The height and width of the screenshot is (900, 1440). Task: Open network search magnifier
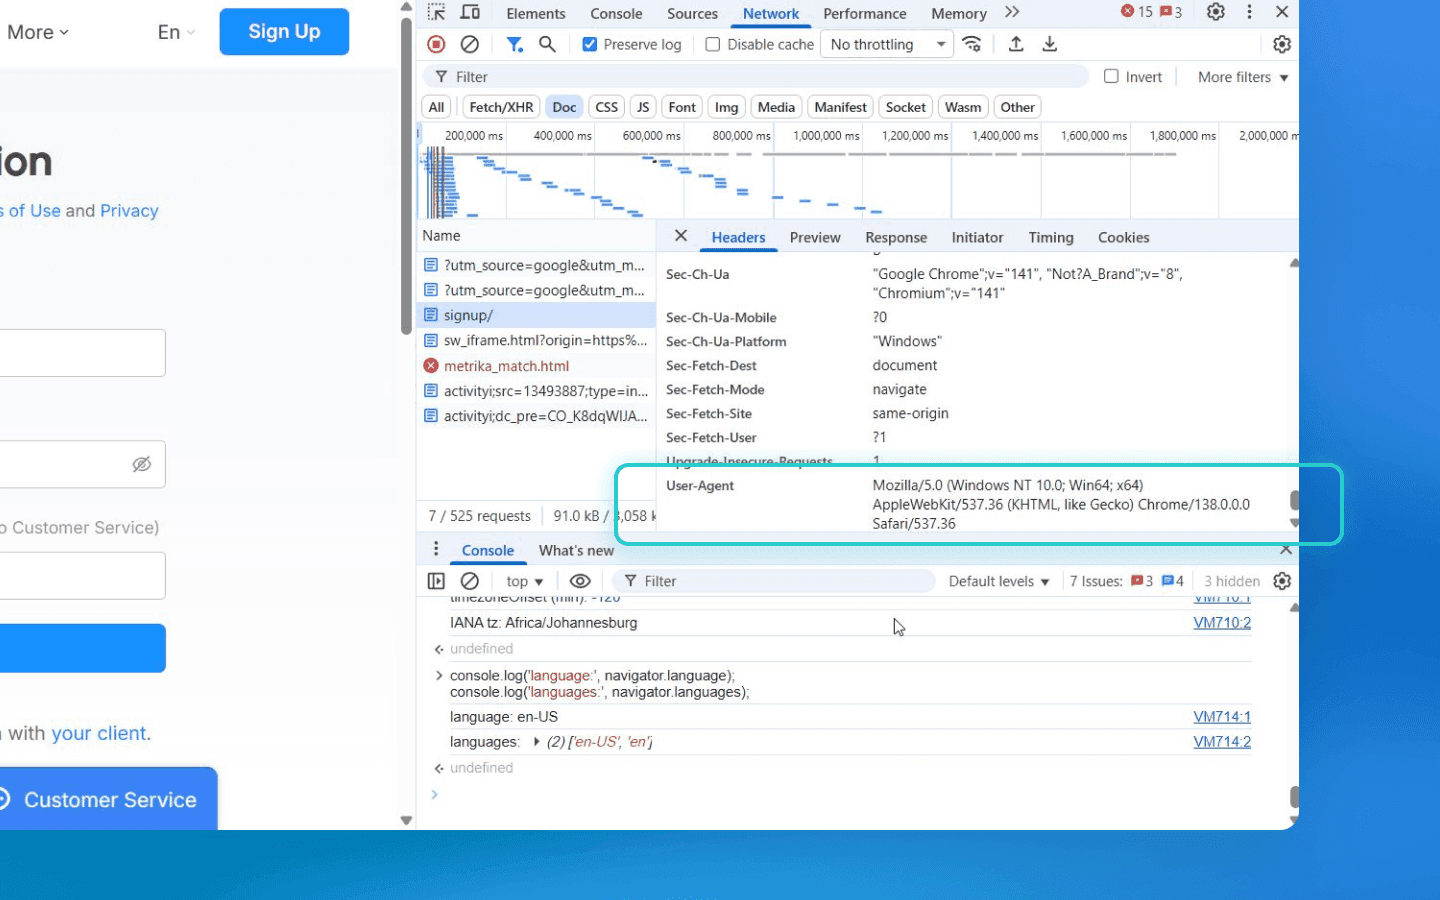pyautogui.click(x=547, y=44)
